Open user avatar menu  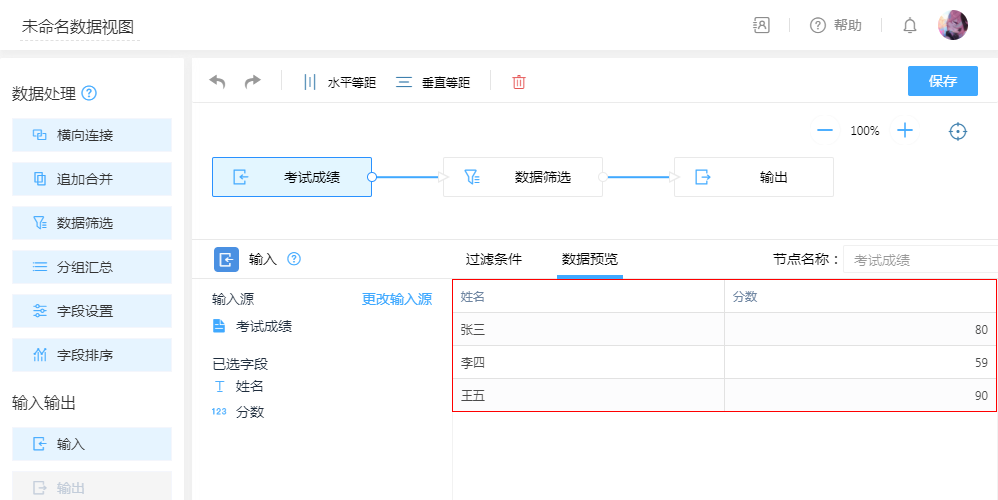click(x=952, y=26)
